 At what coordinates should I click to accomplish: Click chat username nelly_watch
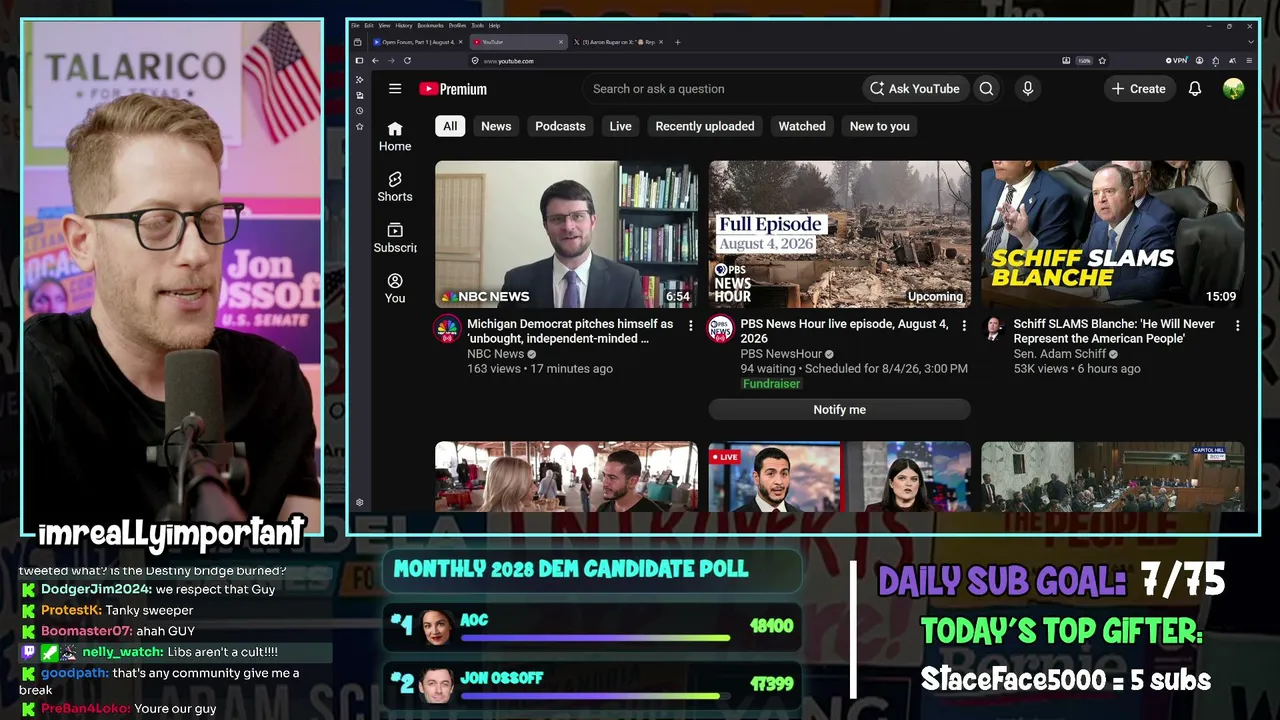click(x=122, y=652)
